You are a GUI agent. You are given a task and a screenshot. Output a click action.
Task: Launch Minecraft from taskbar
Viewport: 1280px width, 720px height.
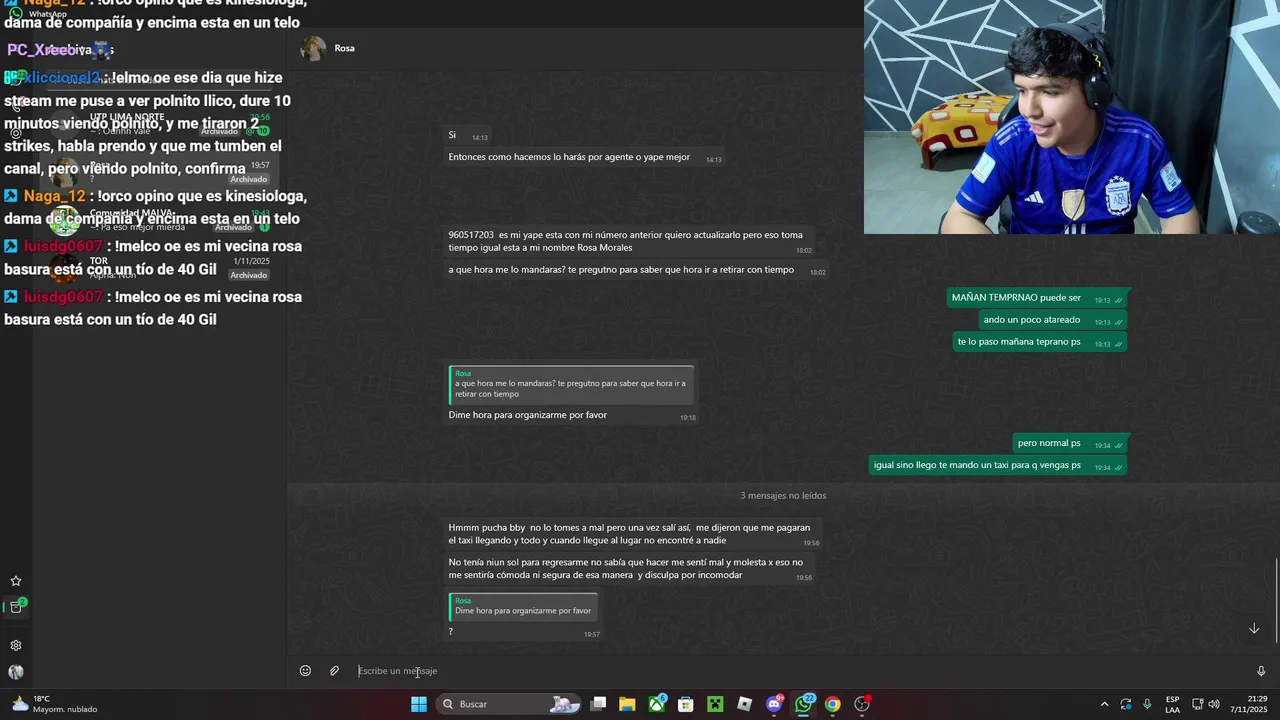715,704
